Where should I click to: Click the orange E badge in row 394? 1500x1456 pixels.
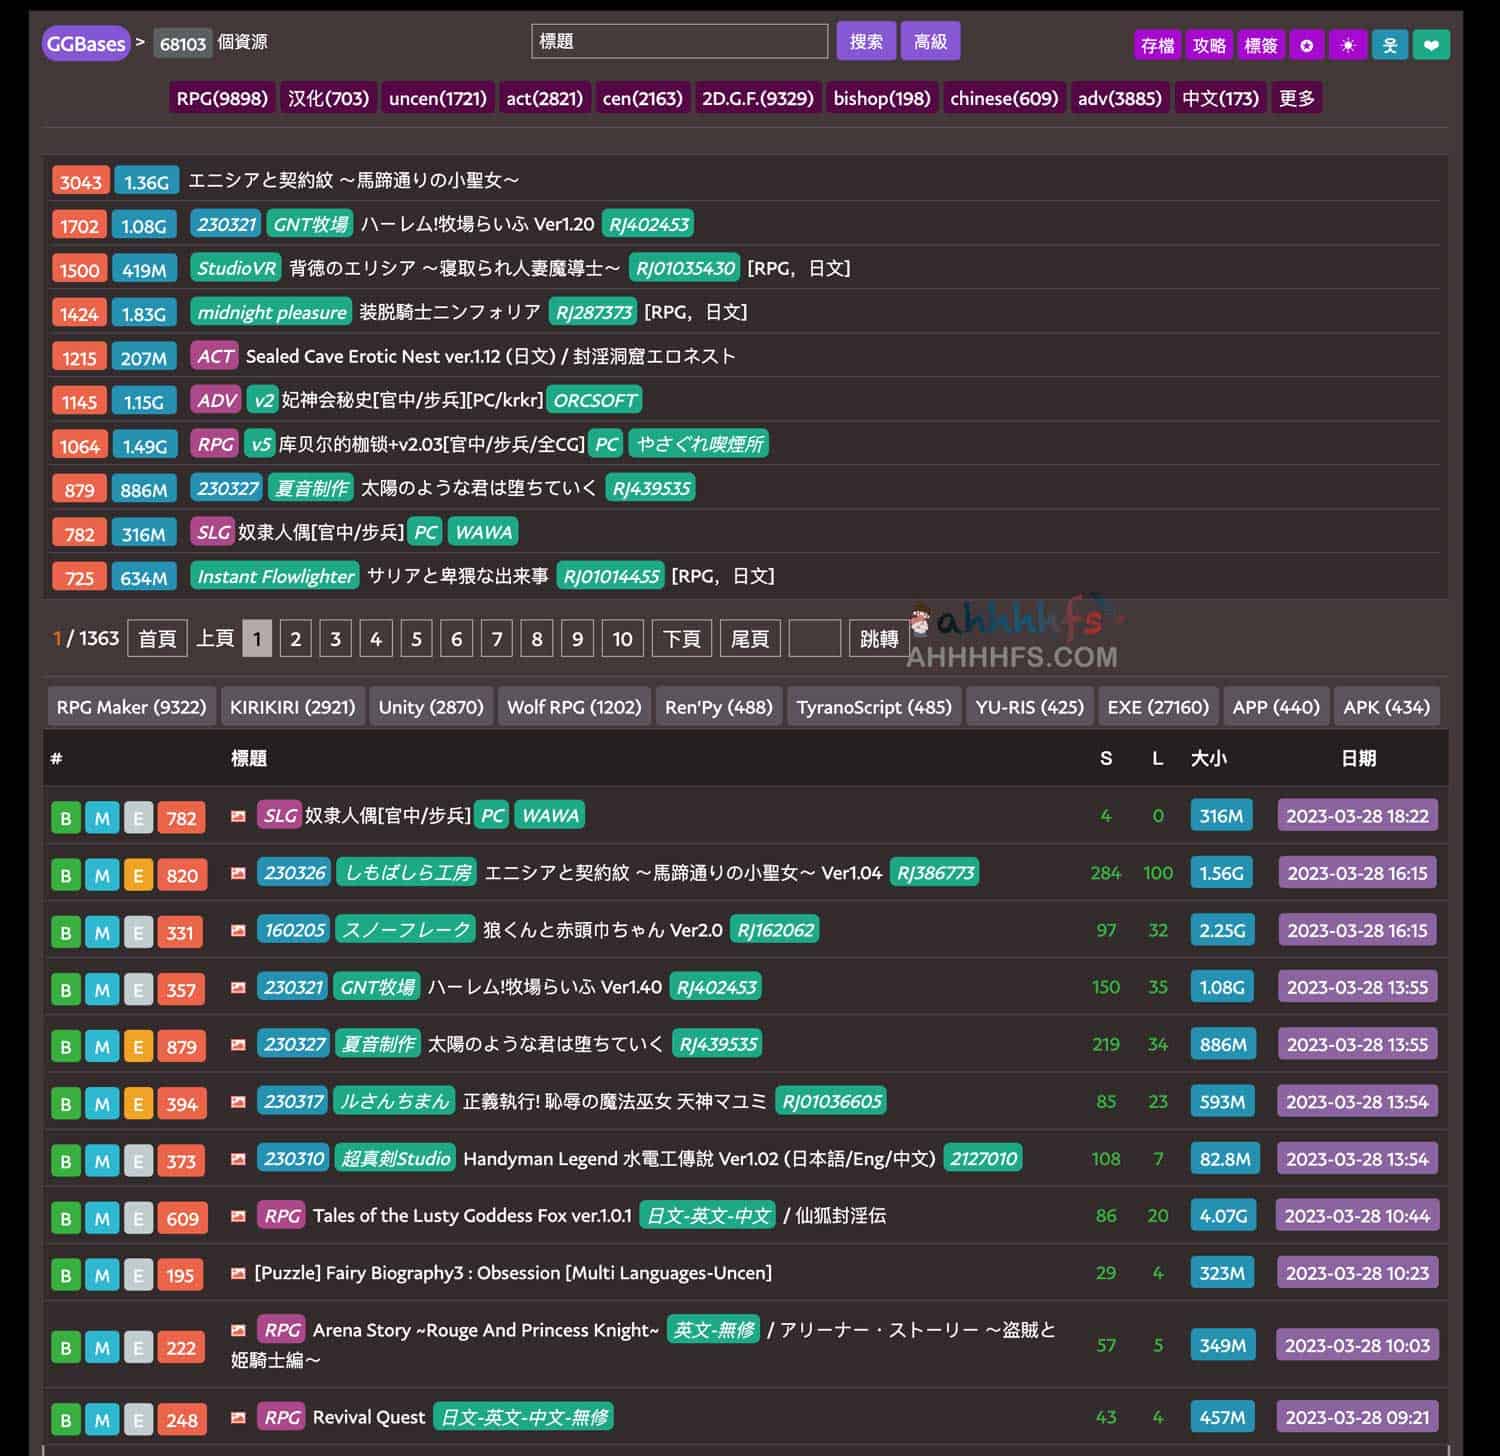tap(138, 1104)
